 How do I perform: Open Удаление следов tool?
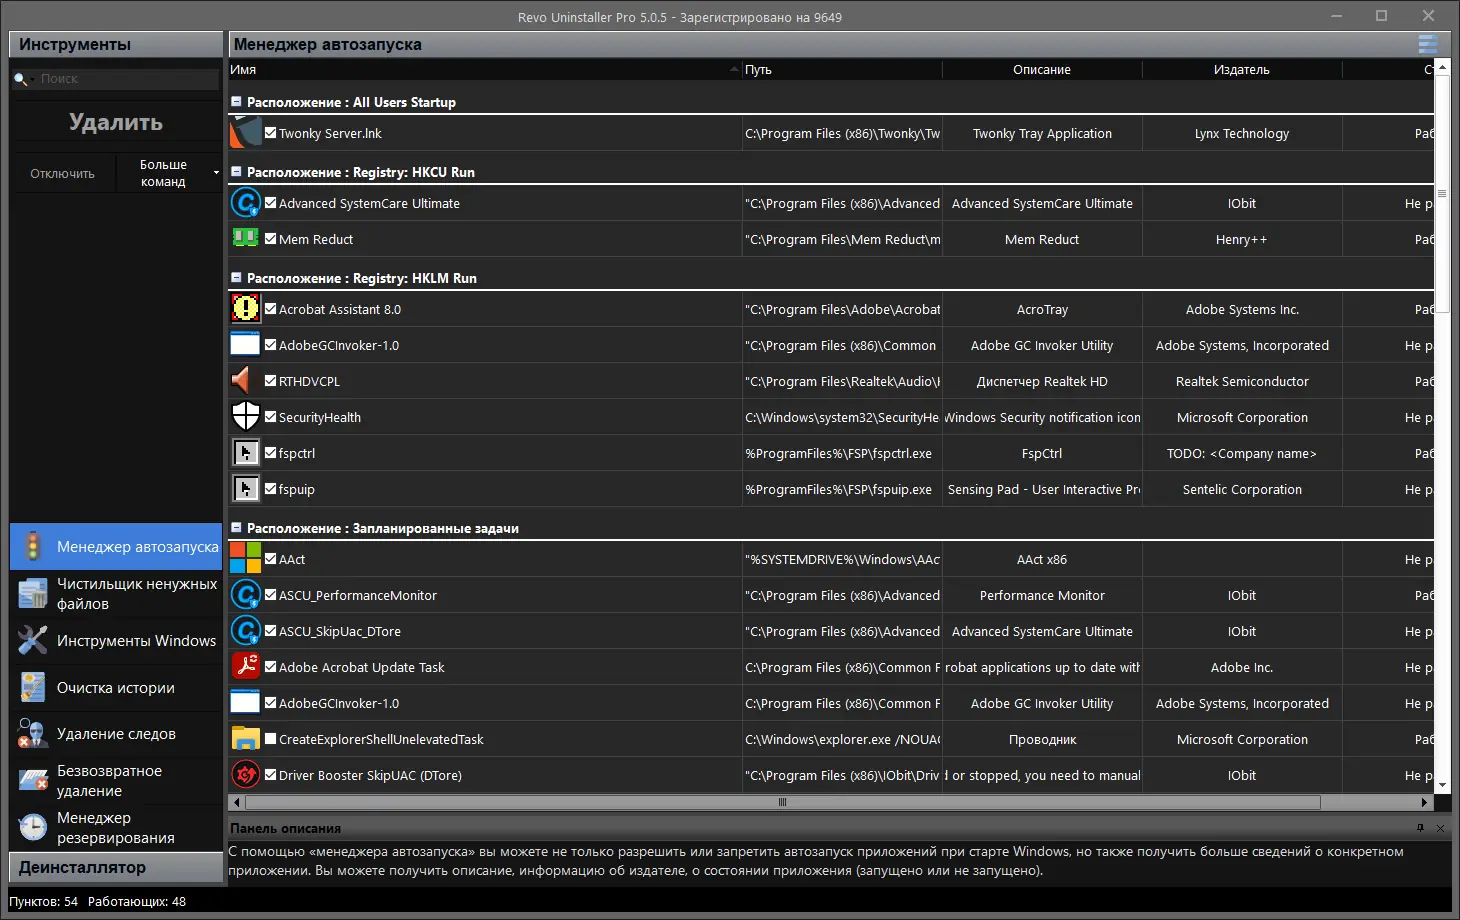point(116,734)
